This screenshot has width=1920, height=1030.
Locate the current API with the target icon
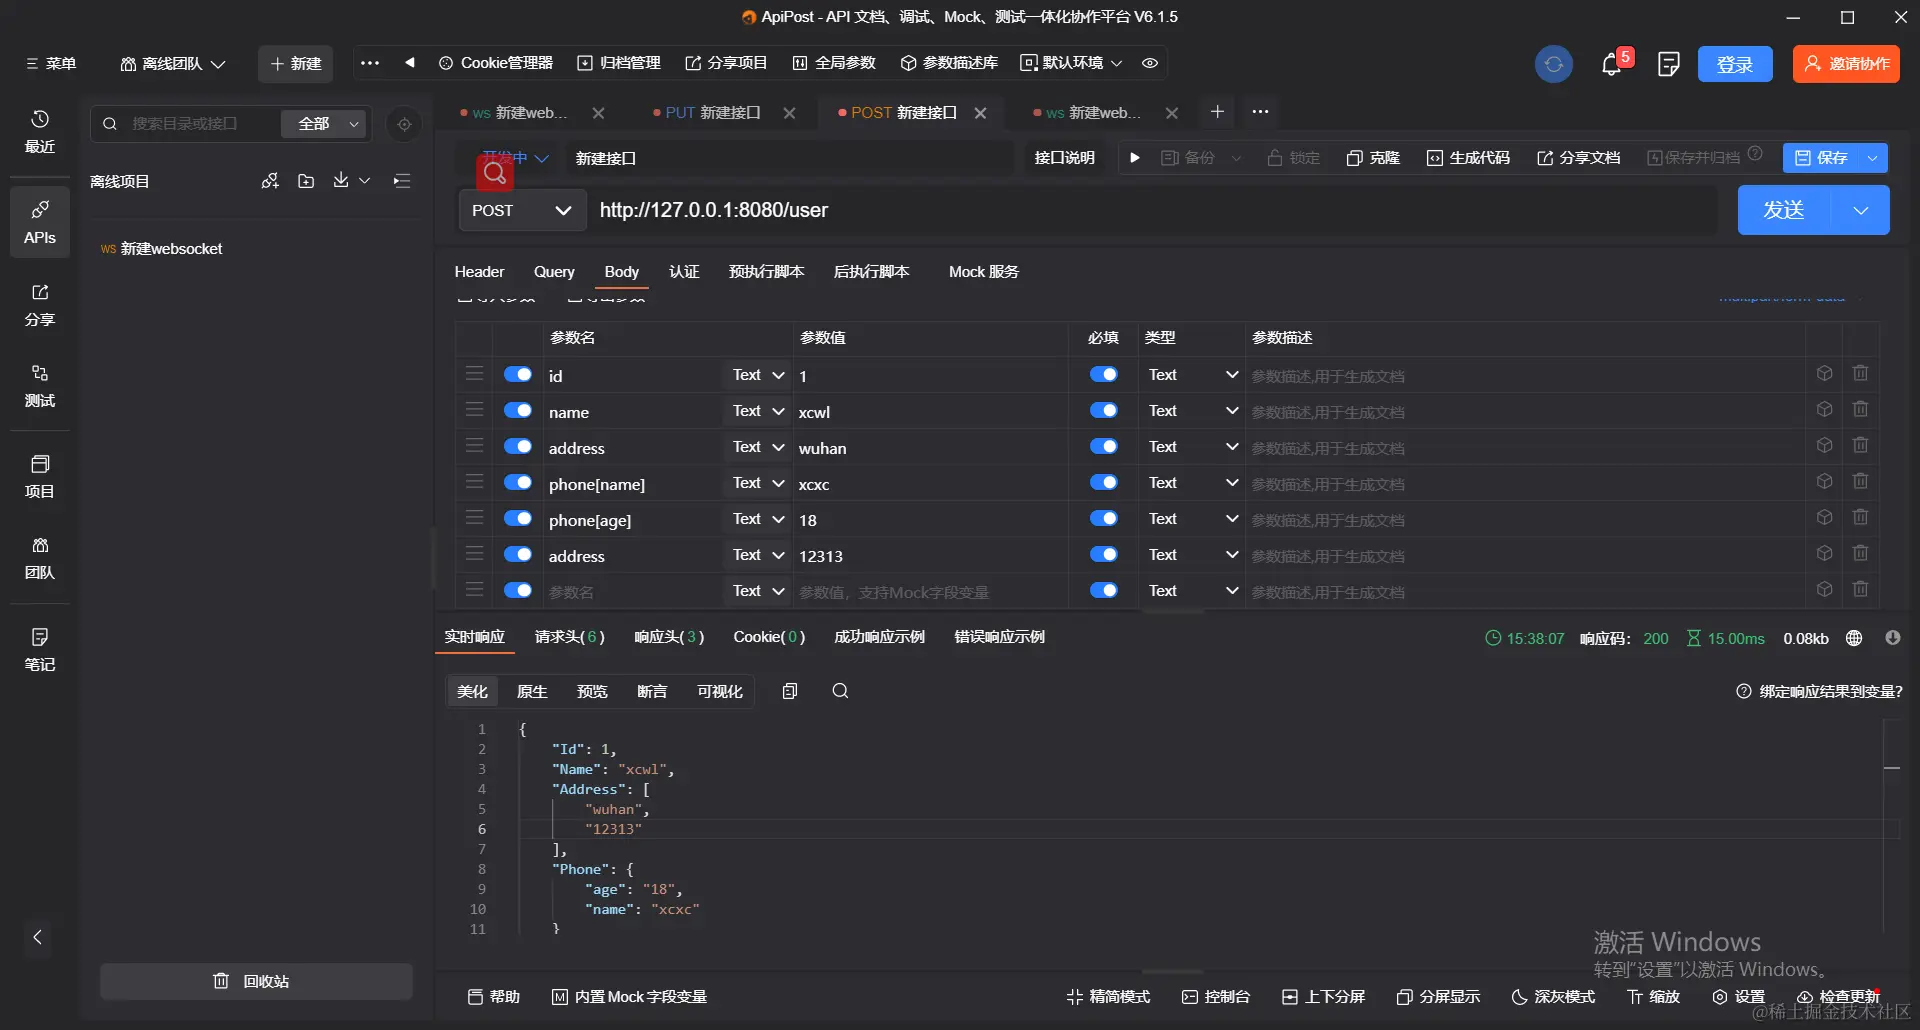(404, 124)
